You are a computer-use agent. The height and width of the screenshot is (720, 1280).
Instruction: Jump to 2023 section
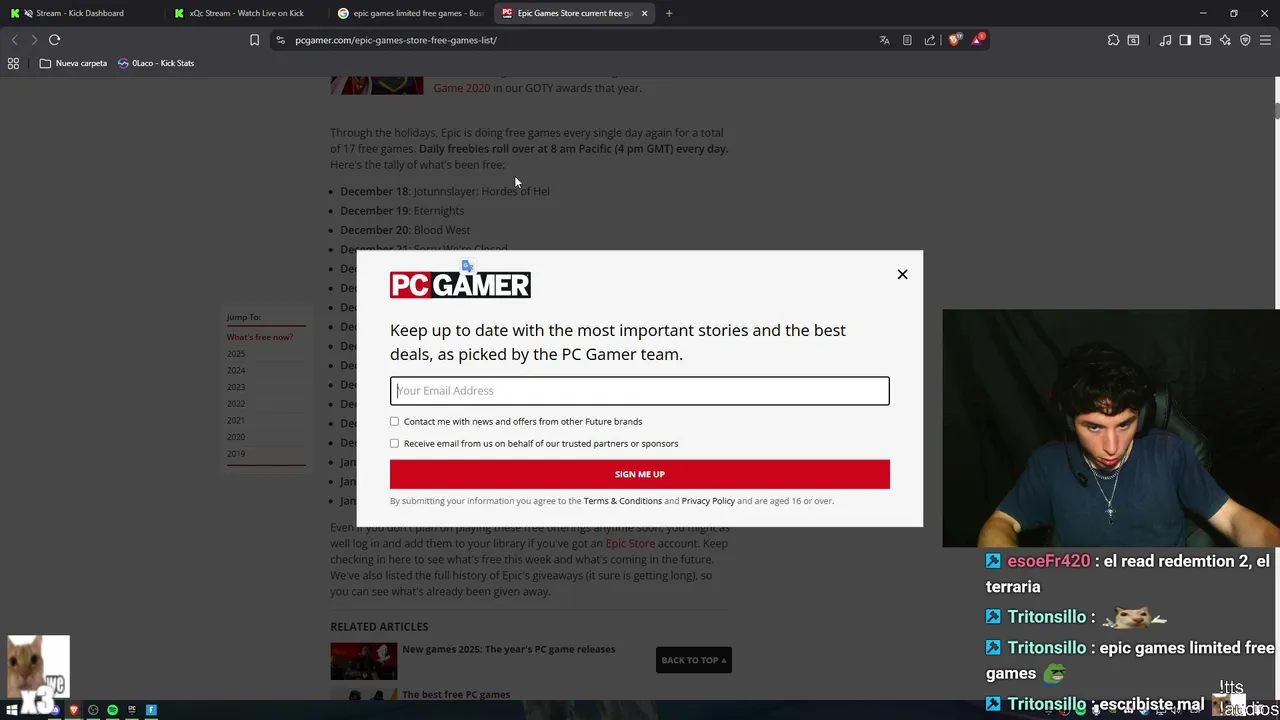(236, 387)
